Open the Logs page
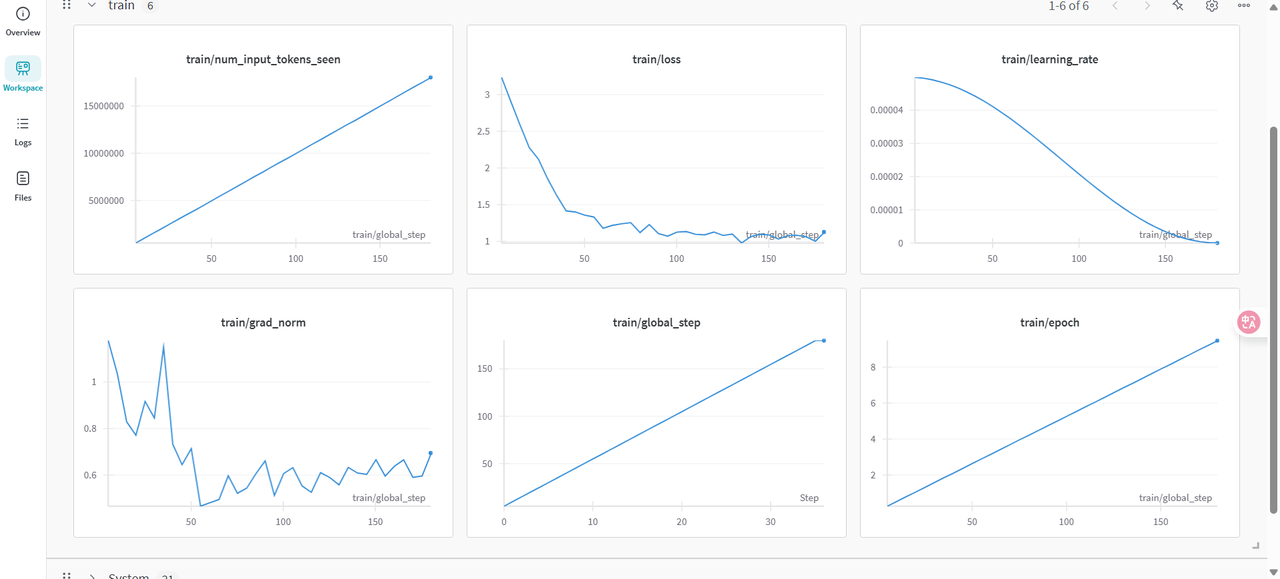Image resolution: width=1280 pixels, height=579 pixels. tap(23, 131)
